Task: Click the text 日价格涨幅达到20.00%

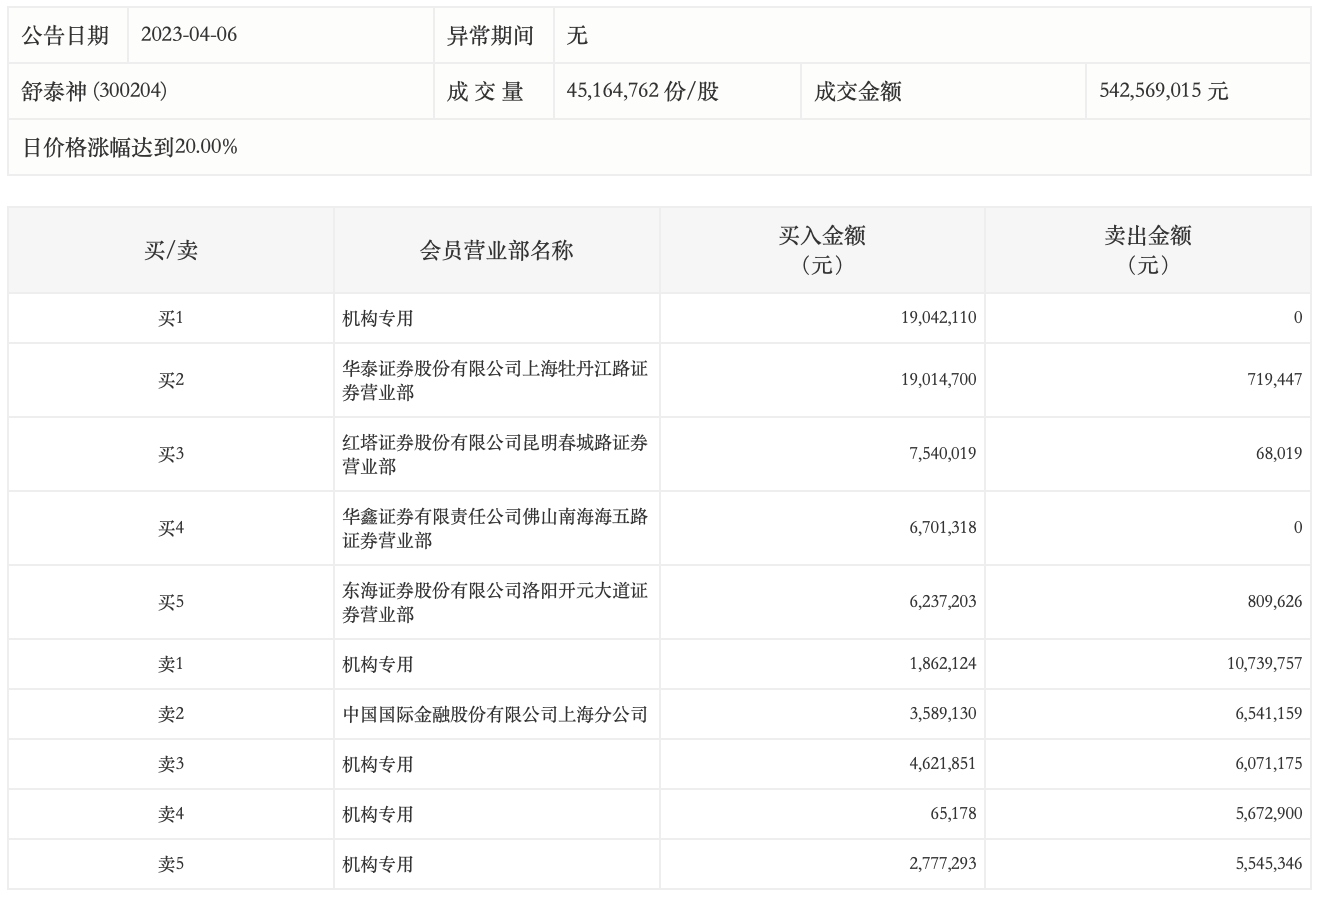Action: click(130, 147)
